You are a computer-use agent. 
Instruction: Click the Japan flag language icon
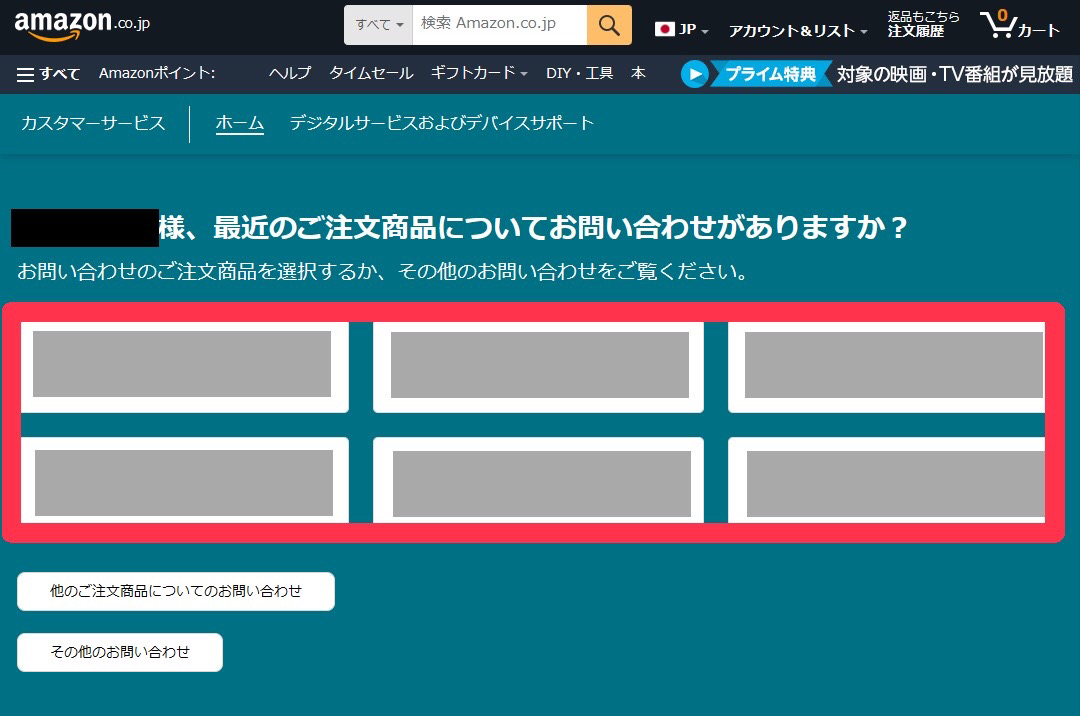(x=665, y=29)
